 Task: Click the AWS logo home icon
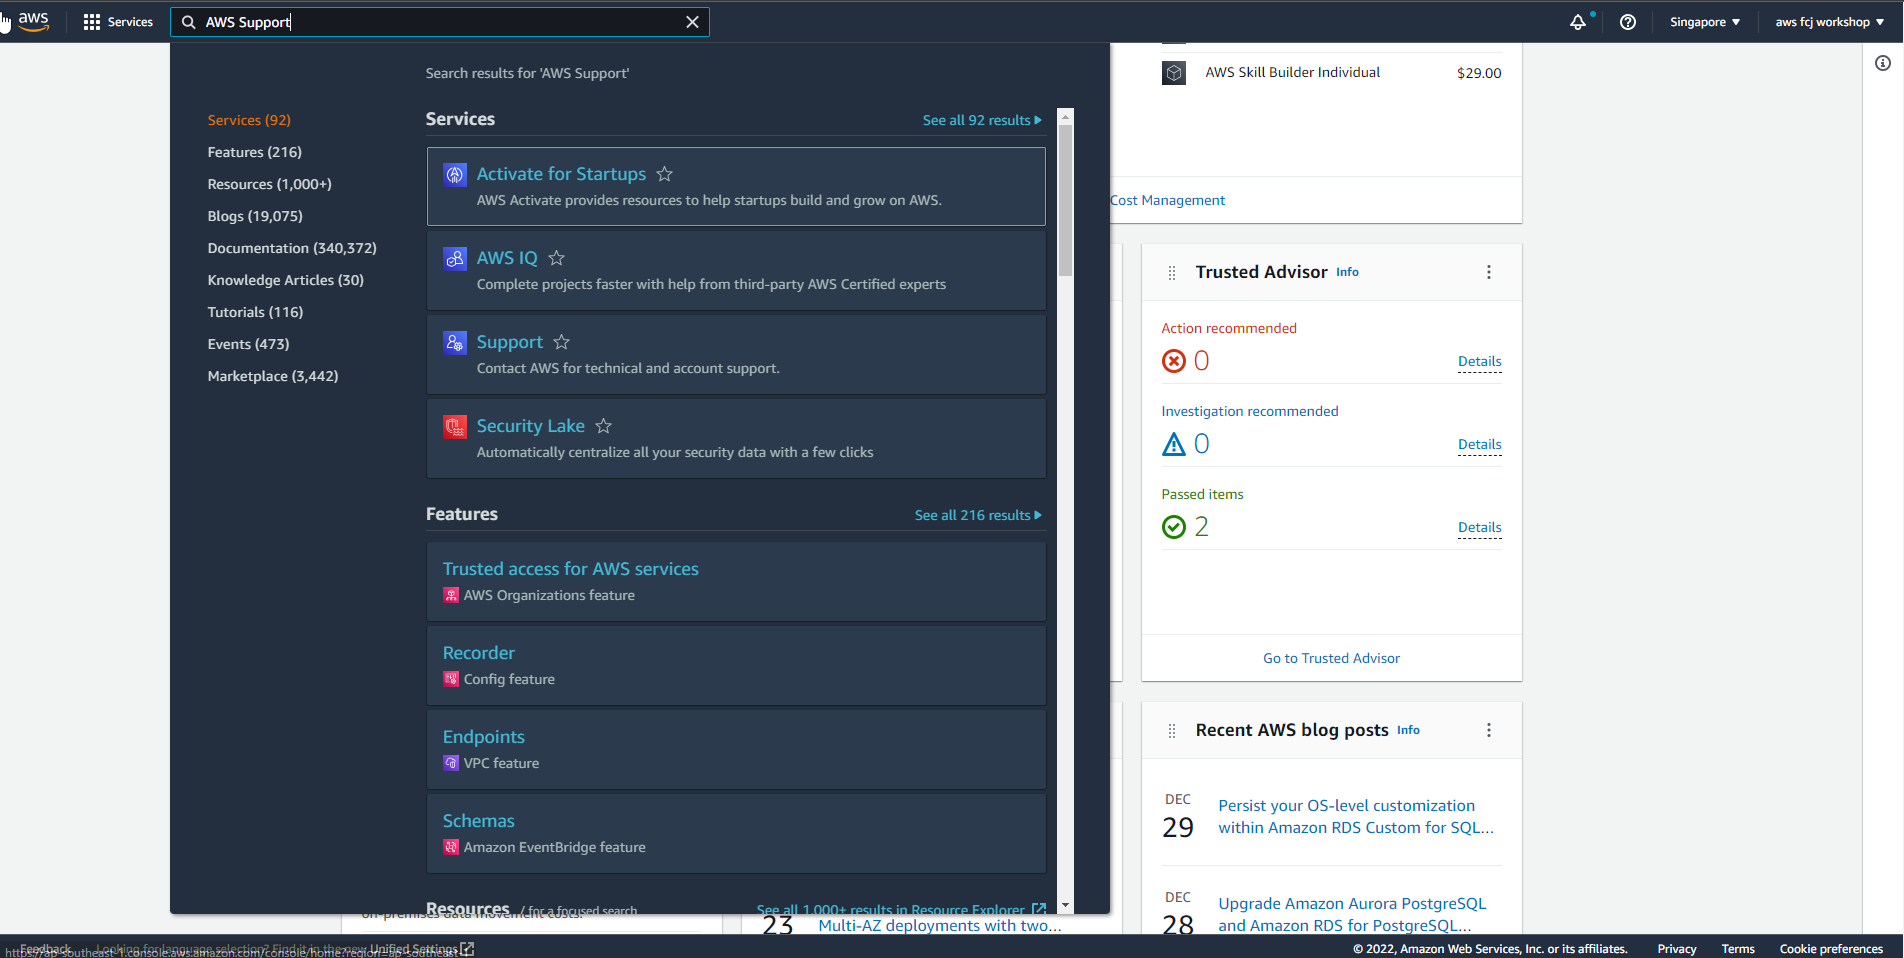click(x=33, y=22)
